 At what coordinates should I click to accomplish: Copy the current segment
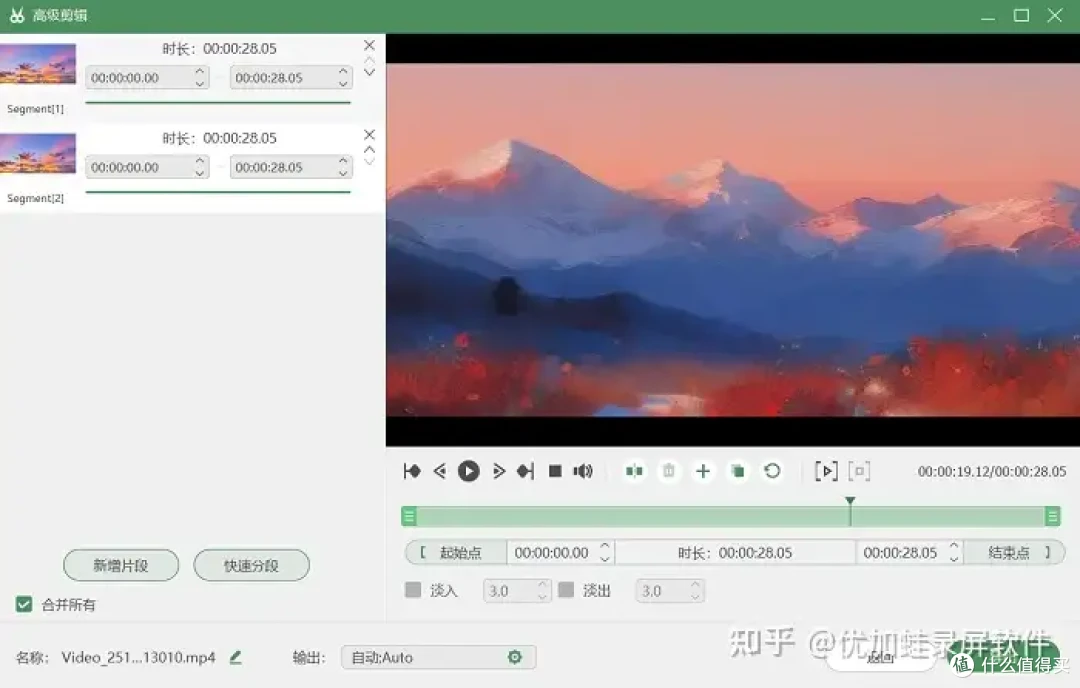(x=738, y=471)
